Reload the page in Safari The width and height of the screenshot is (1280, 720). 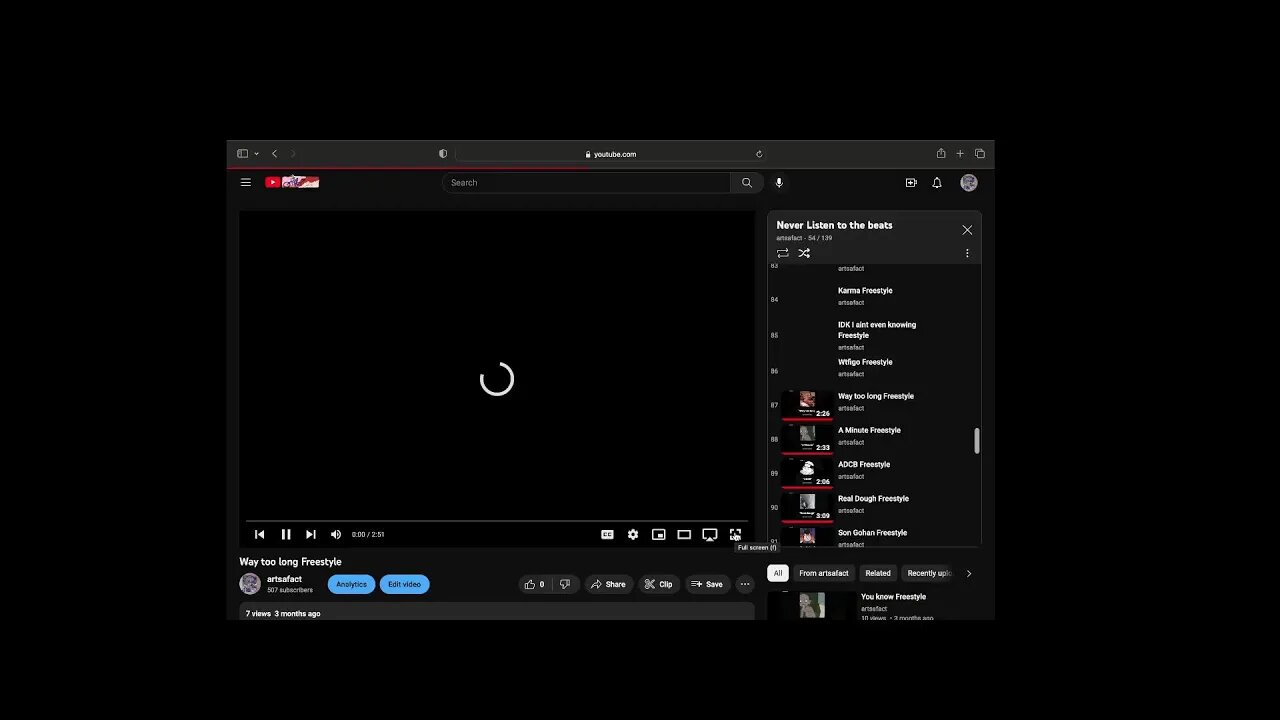coord(759,154)
